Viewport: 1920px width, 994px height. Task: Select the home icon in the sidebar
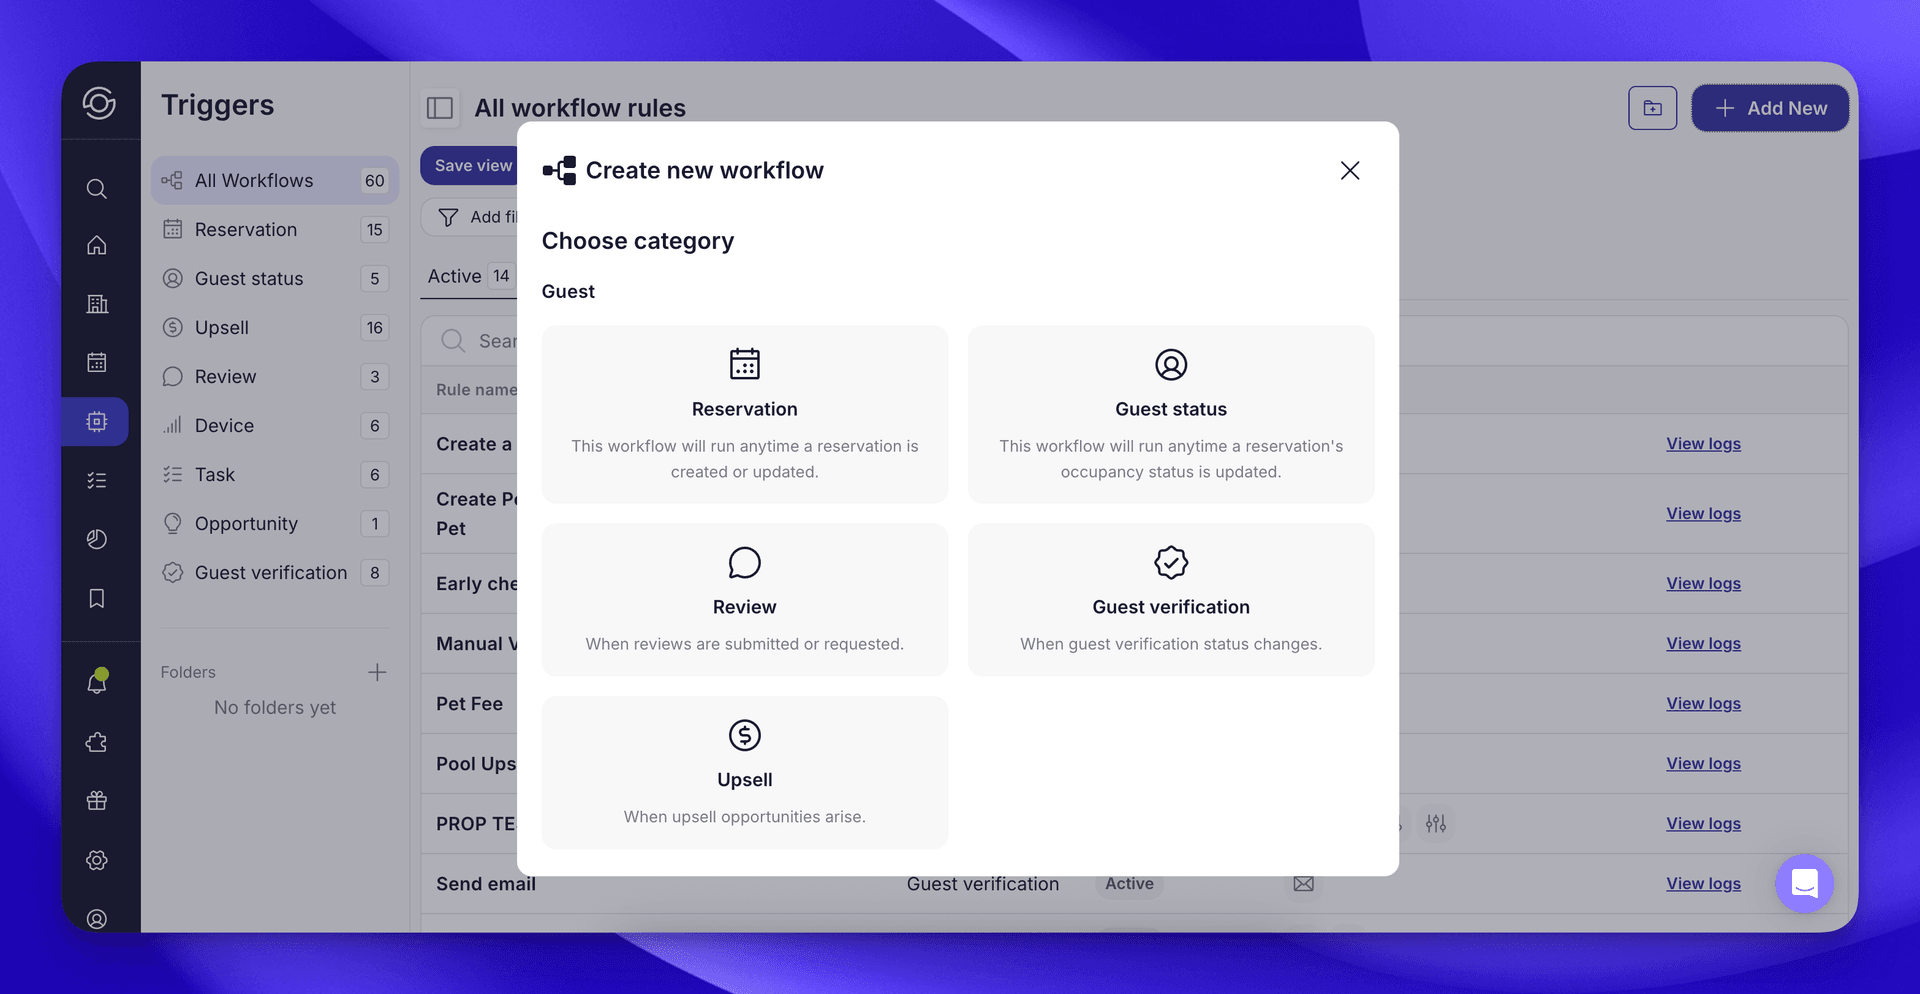coord(97,245)
